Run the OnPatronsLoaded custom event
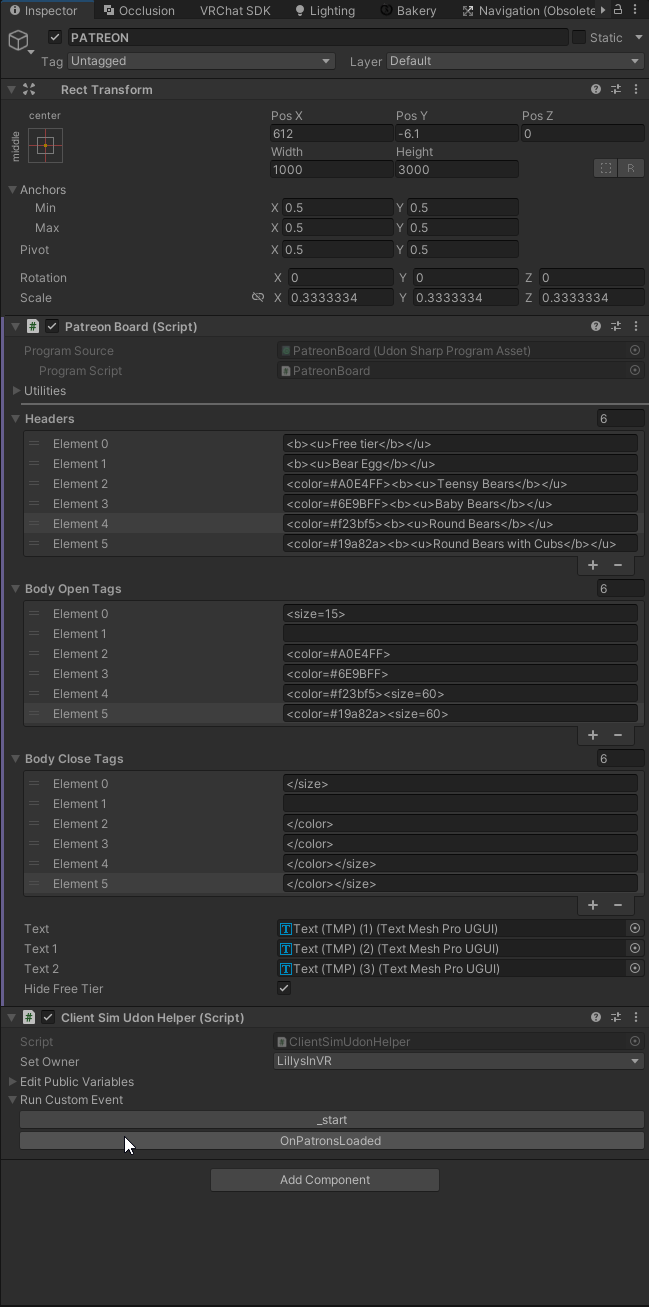This screenshot has height=1307, width=649. pyautogui.click(x=331, y=1141)
